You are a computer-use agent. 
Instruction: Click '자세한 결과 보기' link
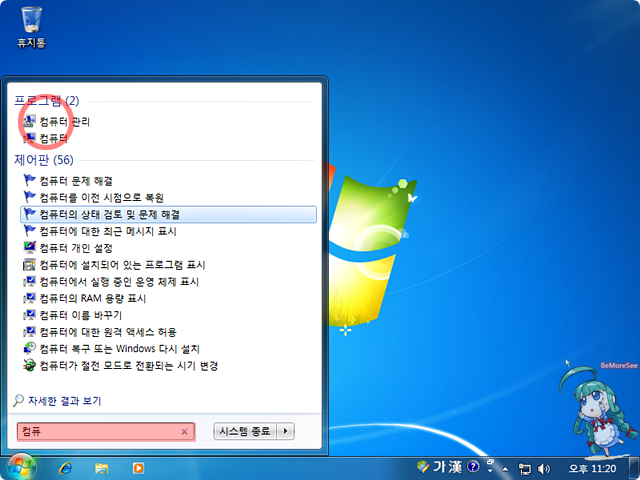[65, 401]
